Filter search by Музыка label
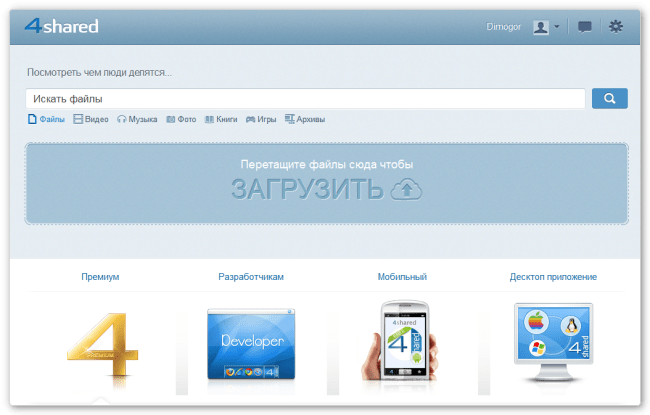Screen dimensions: 650x415 click(x=143, y=119)
